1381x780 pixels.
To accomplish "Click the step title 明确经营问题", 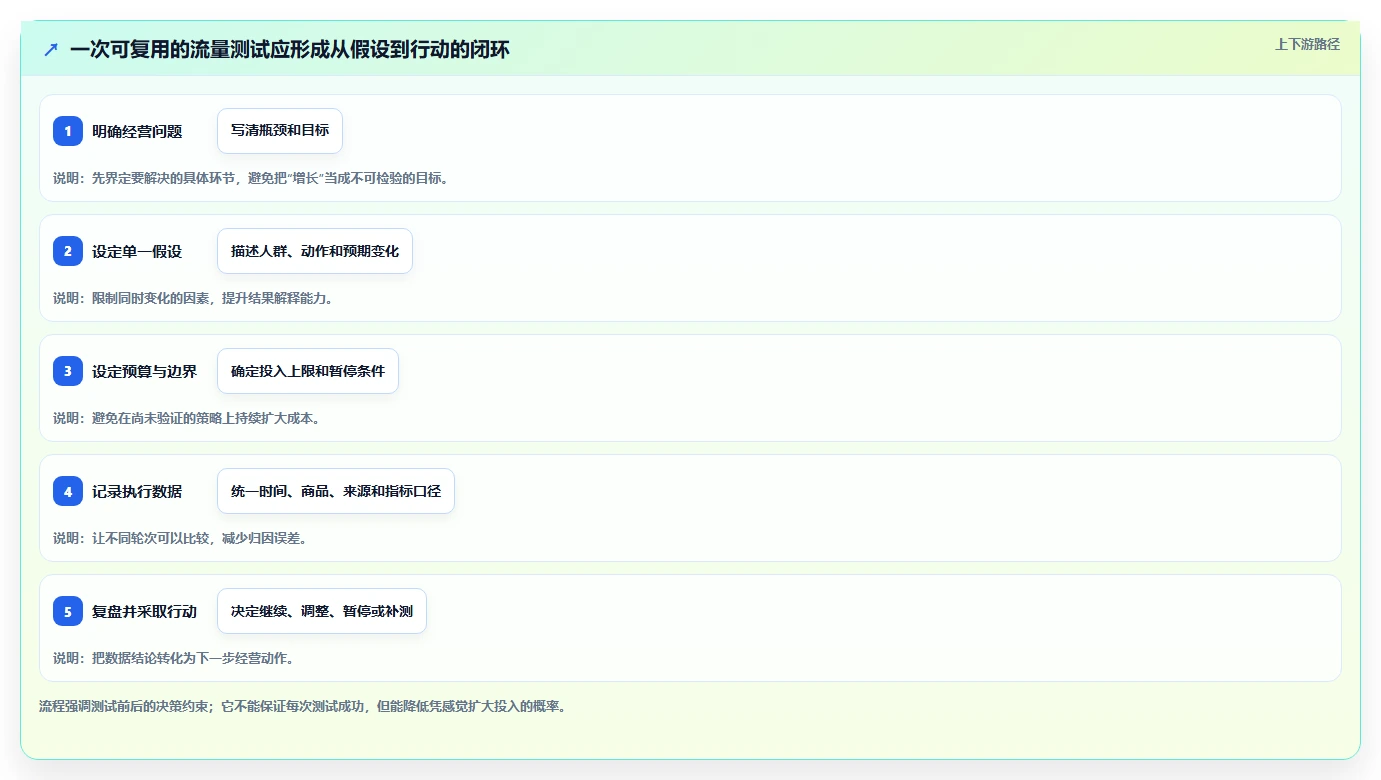I will pyautogui.click(x=137, y=131).
